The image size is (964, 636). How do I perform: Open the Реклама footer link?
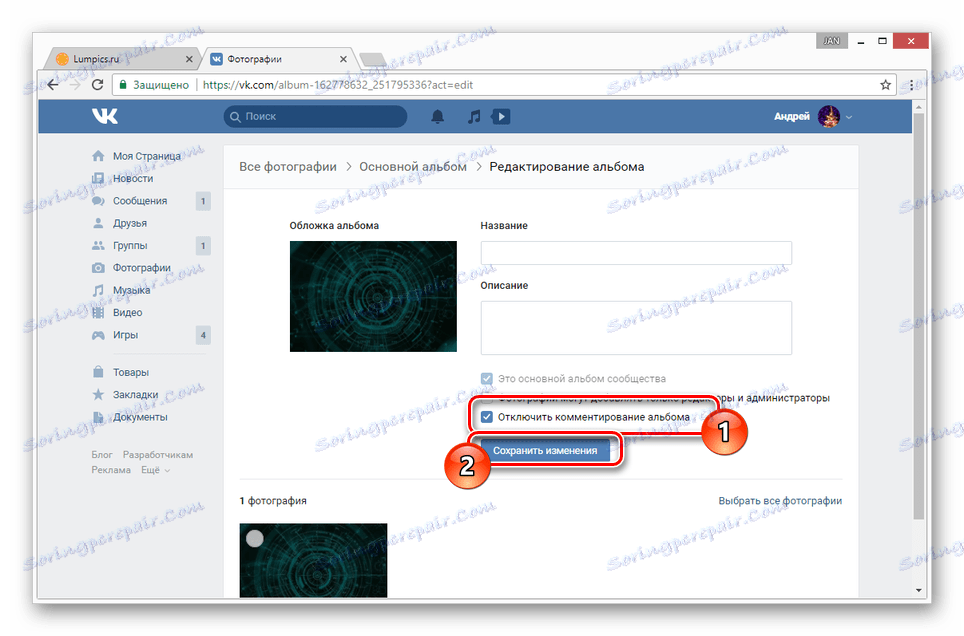(x=111, y=470)
